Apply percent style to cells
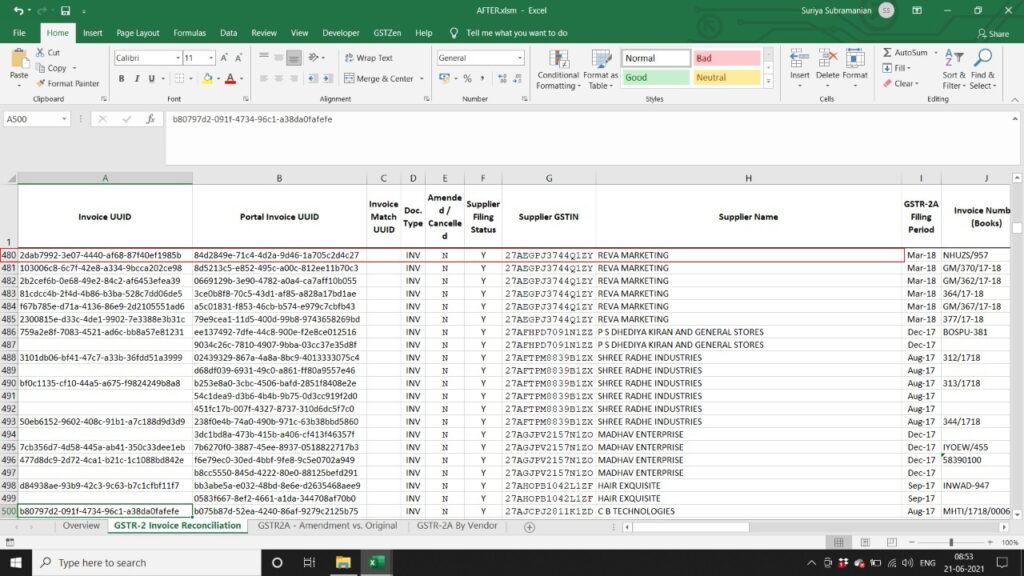Viewport: 1024px width, 576px height. click(x=468, y=78)
